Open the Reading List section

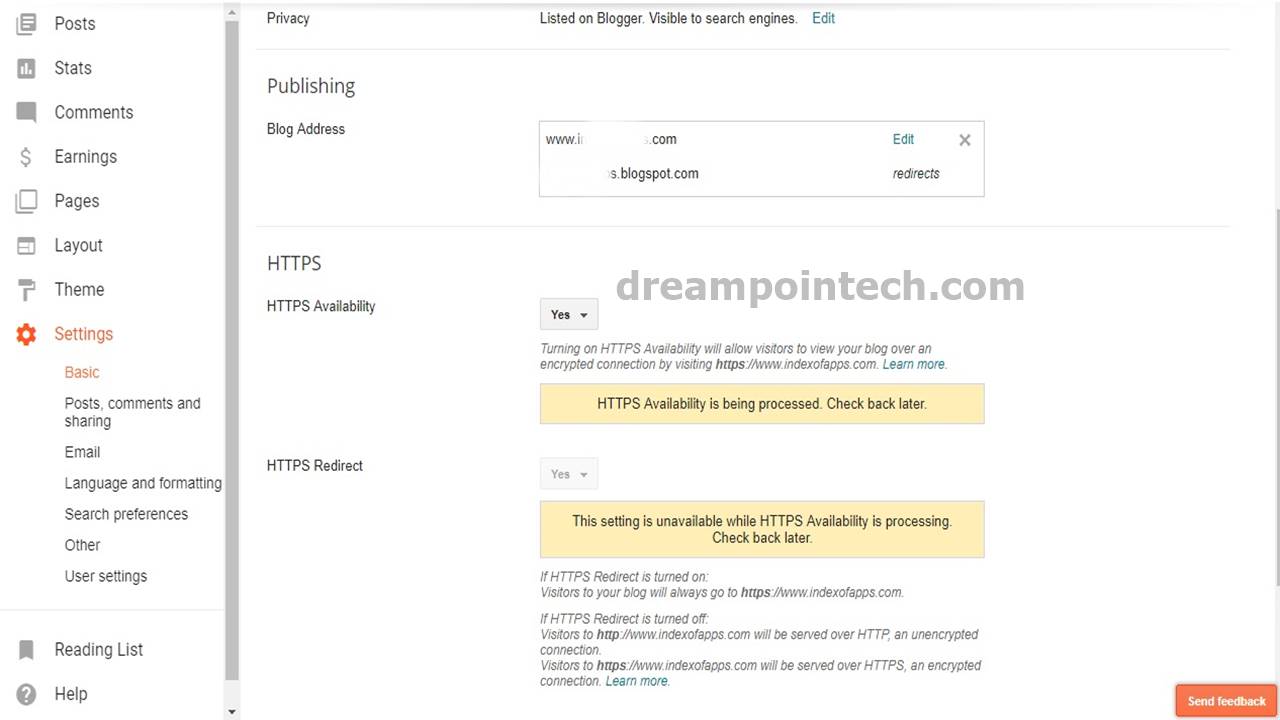point(98,649)
